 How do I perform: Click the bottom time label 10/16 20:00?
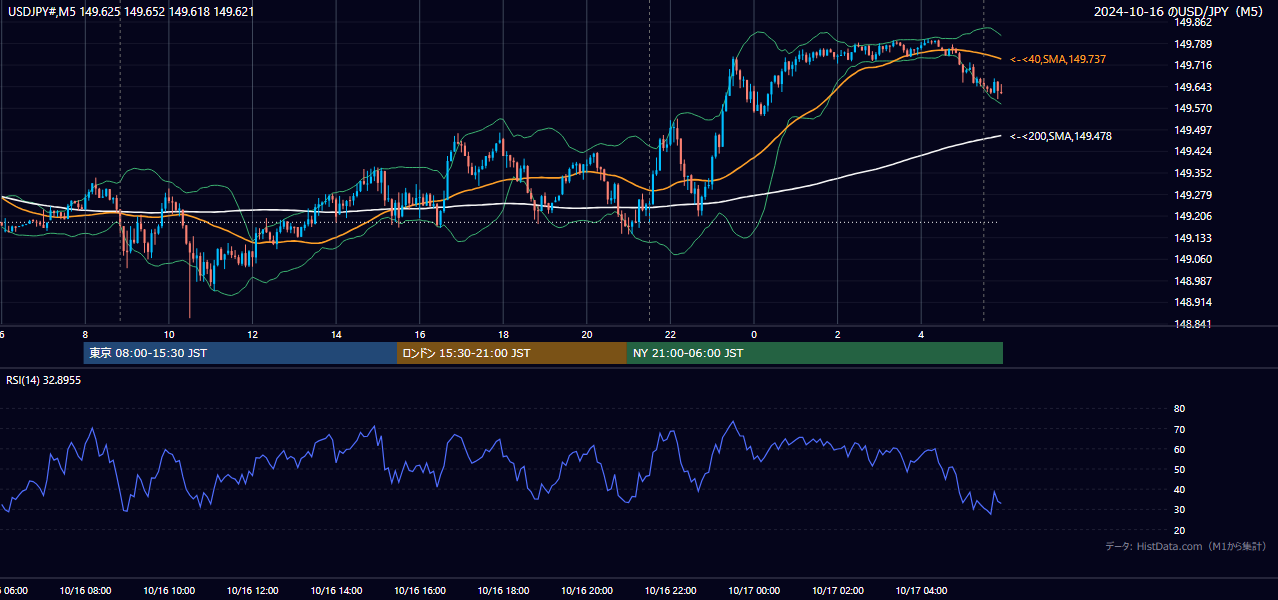click(587, 591)
